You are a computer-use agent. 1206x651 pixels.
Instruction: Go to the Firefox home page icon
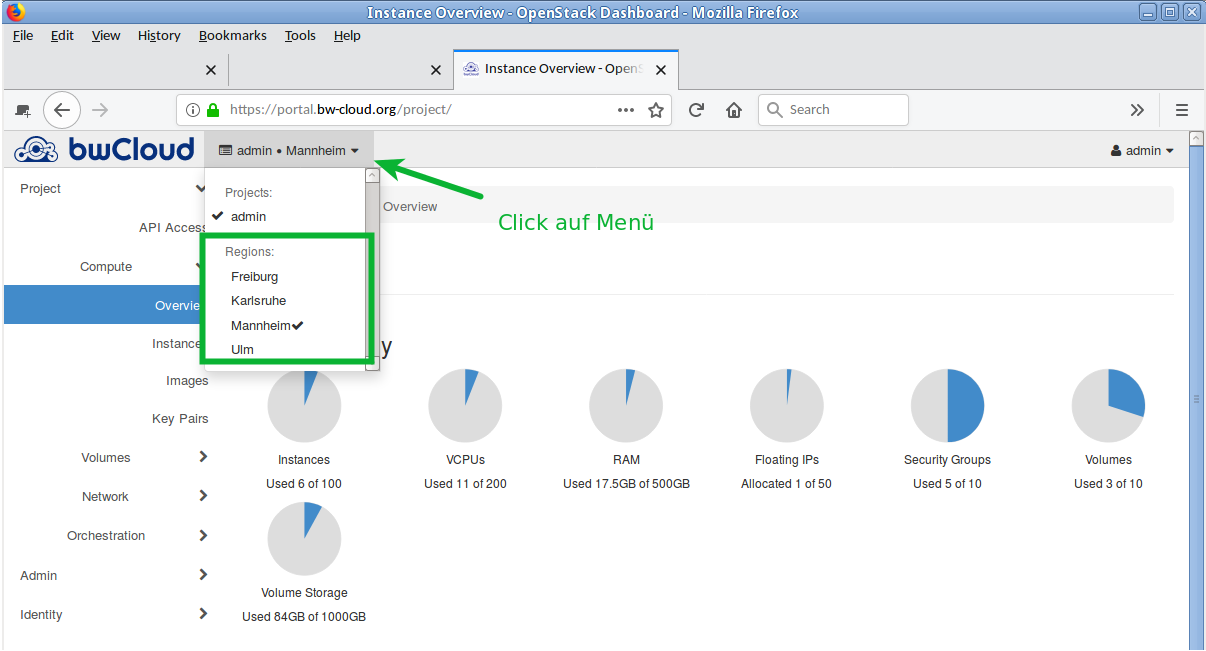[734, 110]
